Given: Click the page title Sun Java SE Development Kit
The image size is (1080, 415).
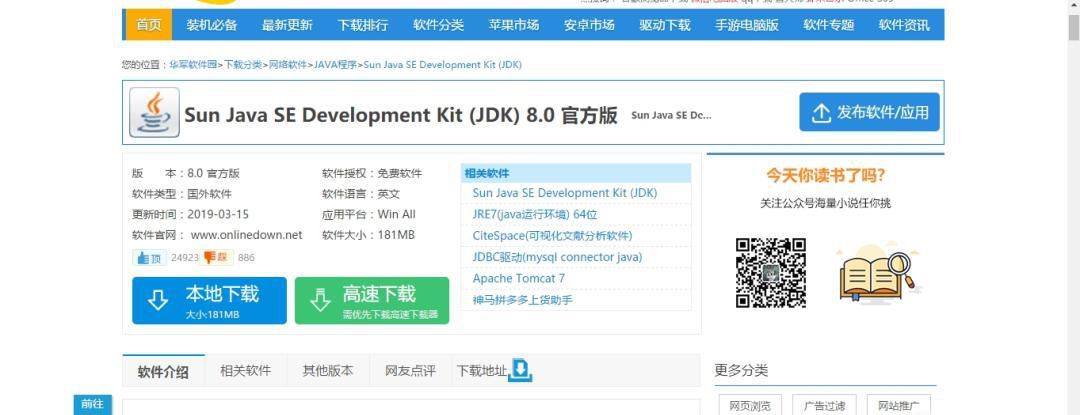Looking at the screenshot, I should point(400,114).
